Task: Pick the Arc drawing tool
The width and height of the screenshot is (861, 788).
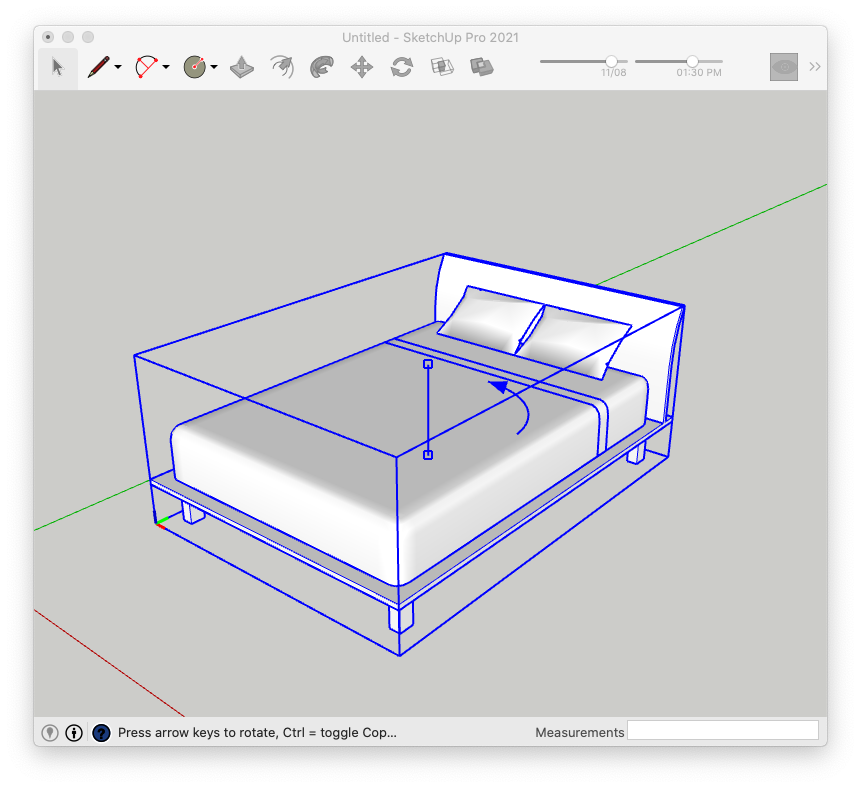Action: pyautogui.click(x=146, y=68)
